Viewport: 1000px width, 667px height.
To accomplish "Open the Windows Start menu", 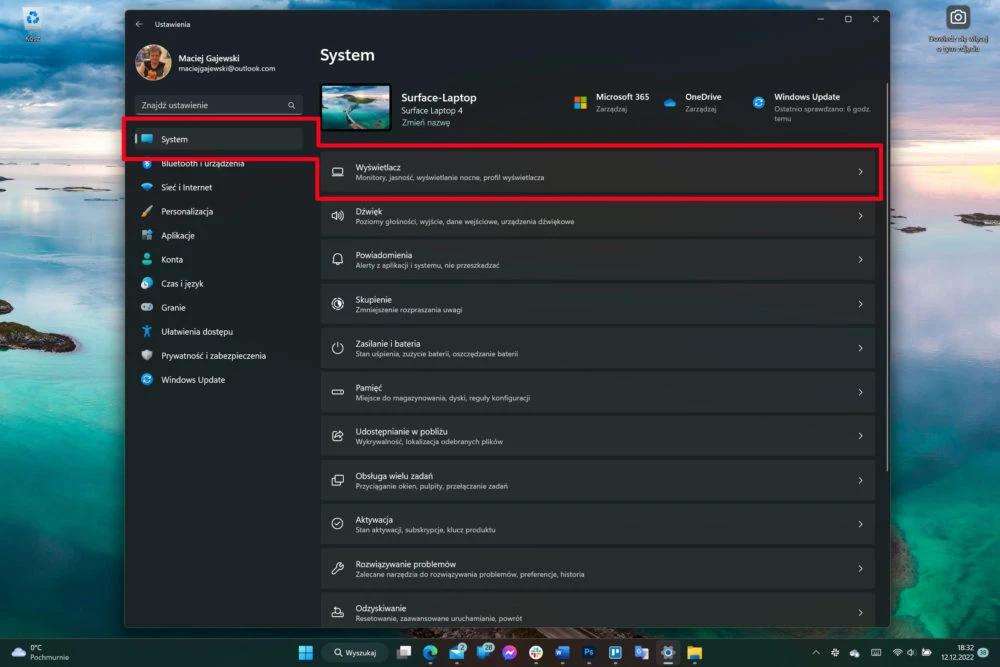I will click(306, 652).
